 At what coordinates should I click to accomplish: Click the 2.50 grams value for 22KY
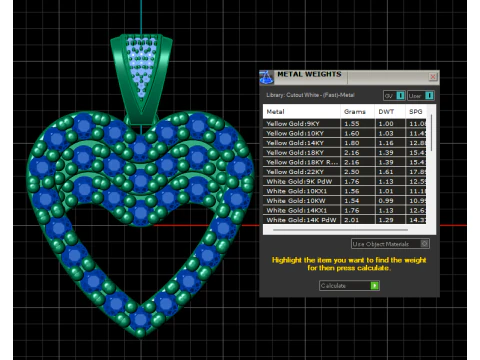(352, 172)
